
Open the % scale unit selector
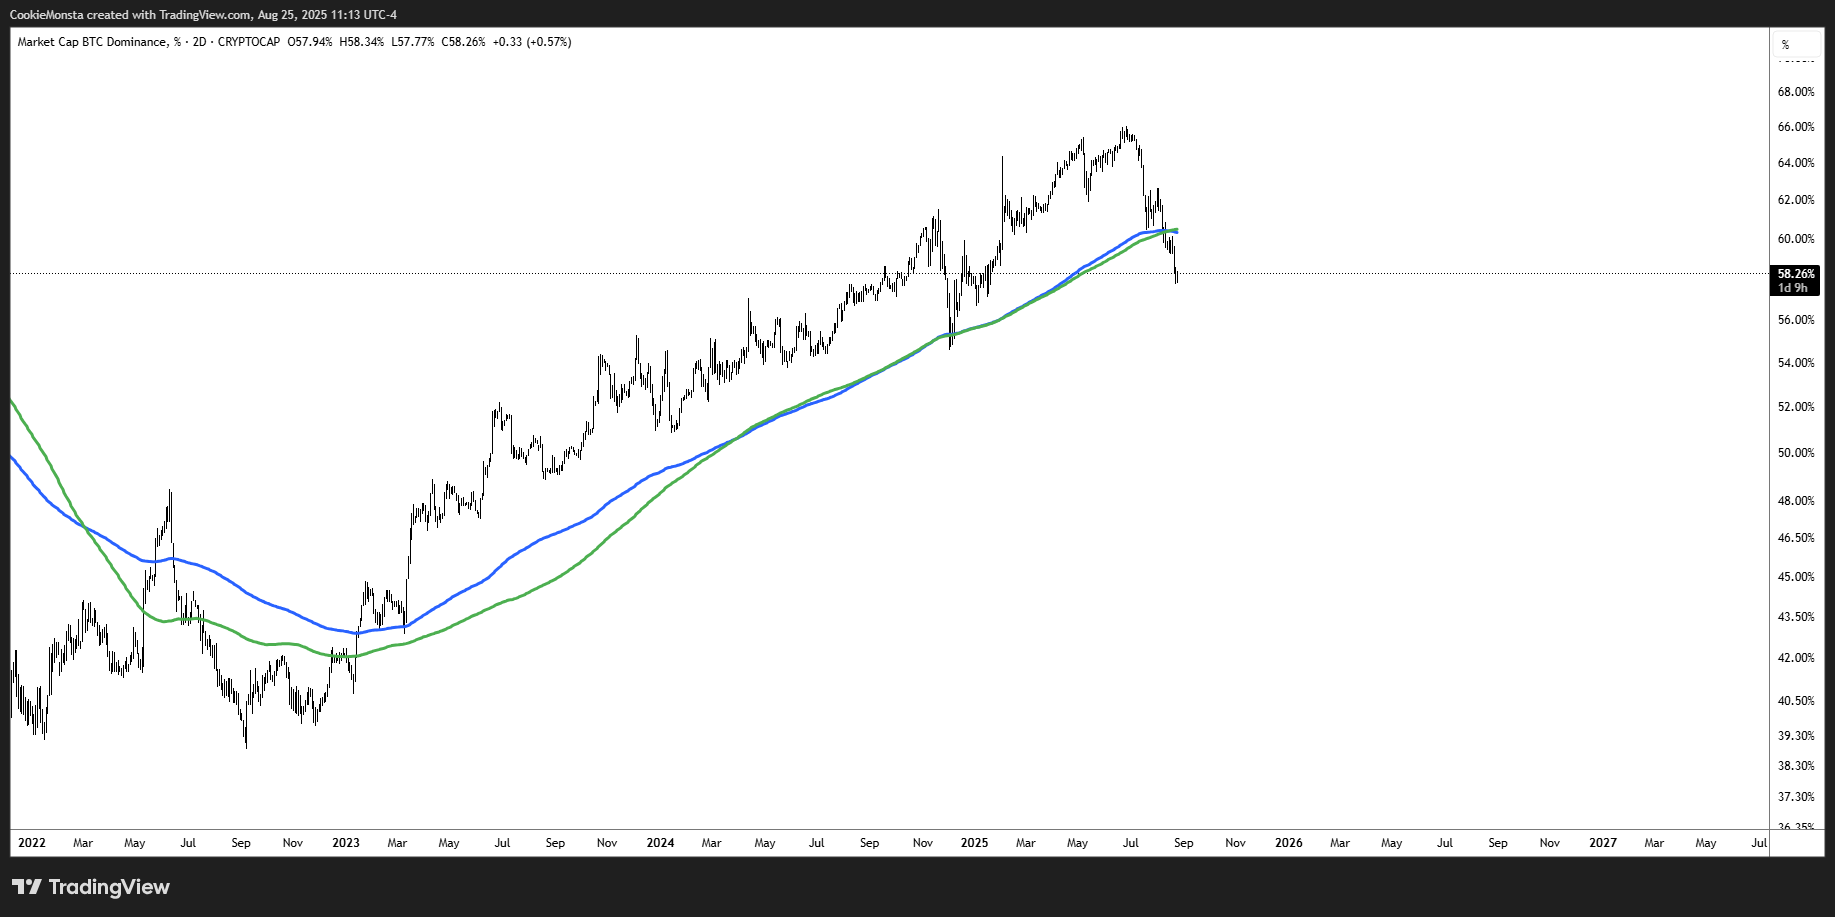(x=1785, y=45)
